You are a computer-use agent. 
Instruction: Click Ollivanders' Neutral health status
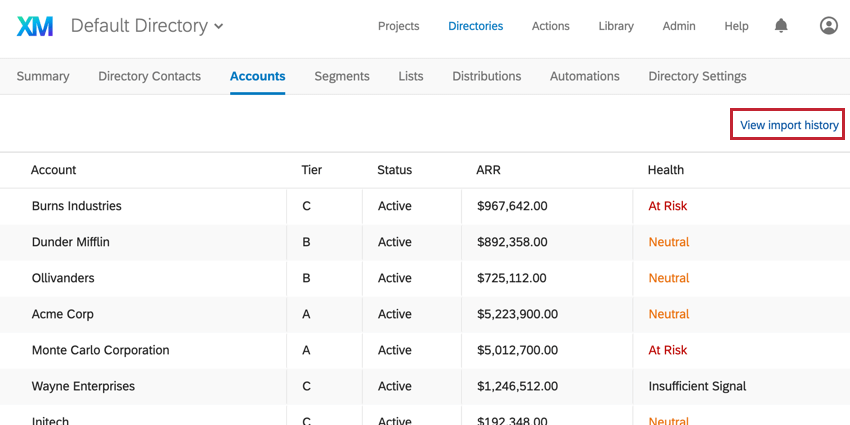point(669,278)
